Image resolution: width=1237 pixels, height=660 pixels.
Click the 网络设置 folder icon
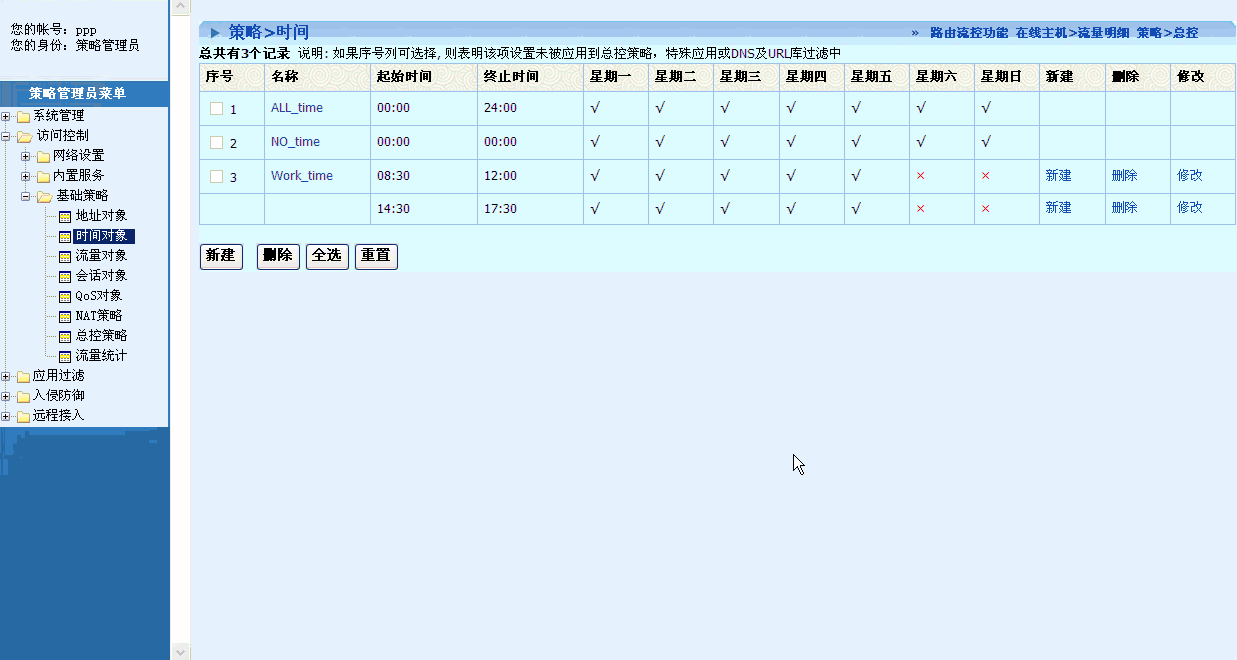[43, 156]
